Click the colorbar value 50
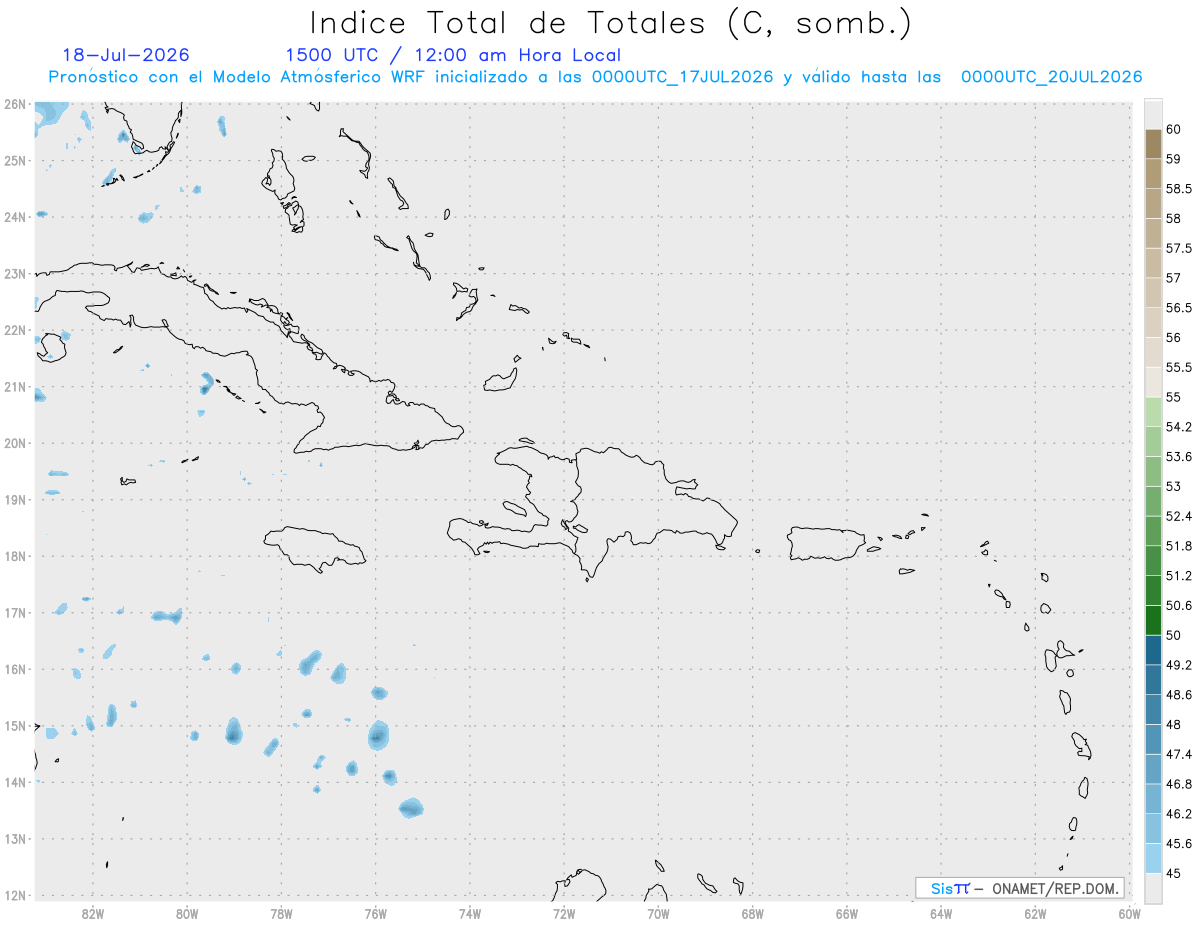This screenshot has height=927, width=1200. tap(1174, 635)
